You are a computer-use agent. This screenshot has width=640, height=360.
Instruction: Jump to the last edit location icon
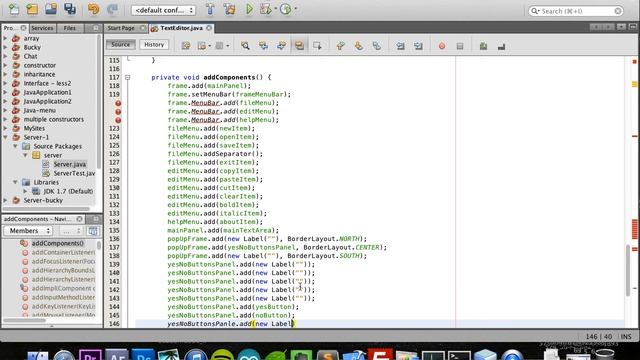point(186,46)
